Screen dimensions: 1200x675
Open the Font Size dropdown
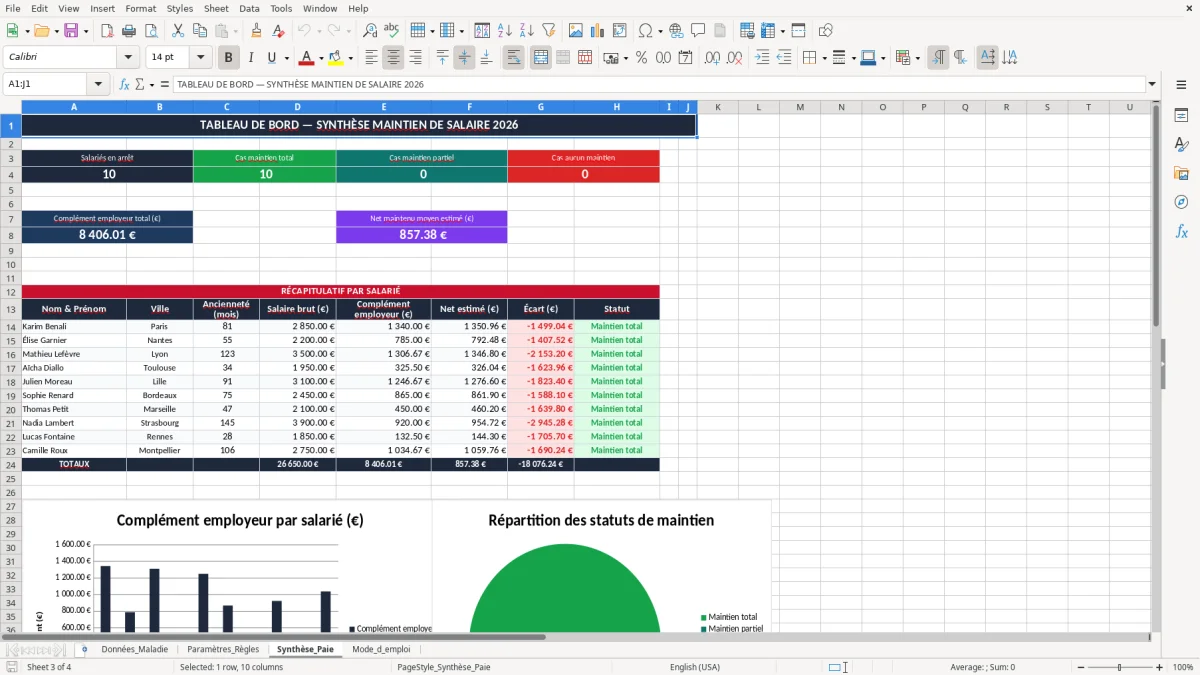(200, 58)
